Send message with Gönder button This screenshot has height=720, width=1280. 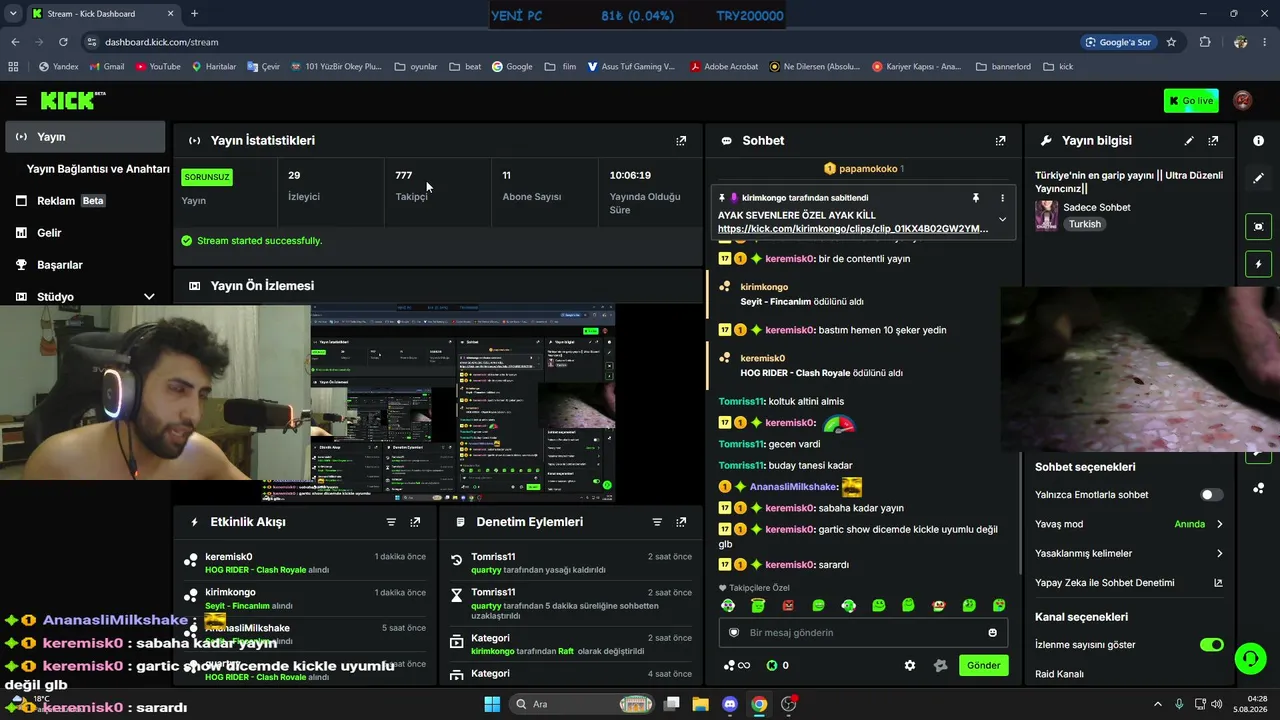[983, 665]
